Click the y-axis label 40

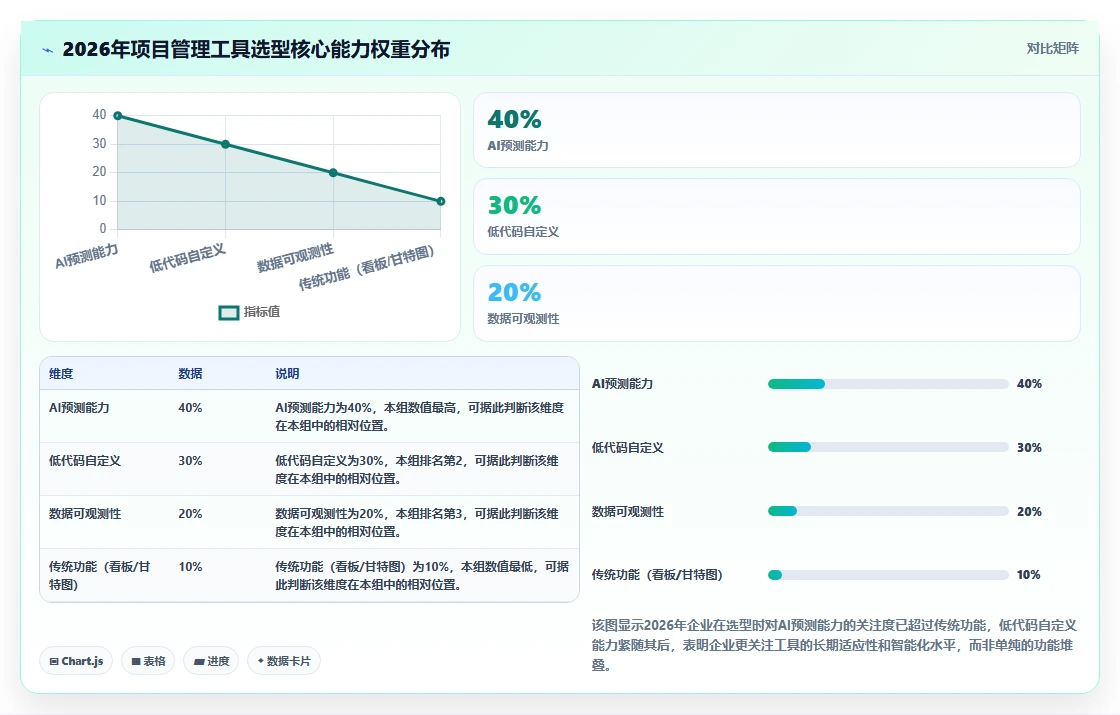[x=99, y=114]
